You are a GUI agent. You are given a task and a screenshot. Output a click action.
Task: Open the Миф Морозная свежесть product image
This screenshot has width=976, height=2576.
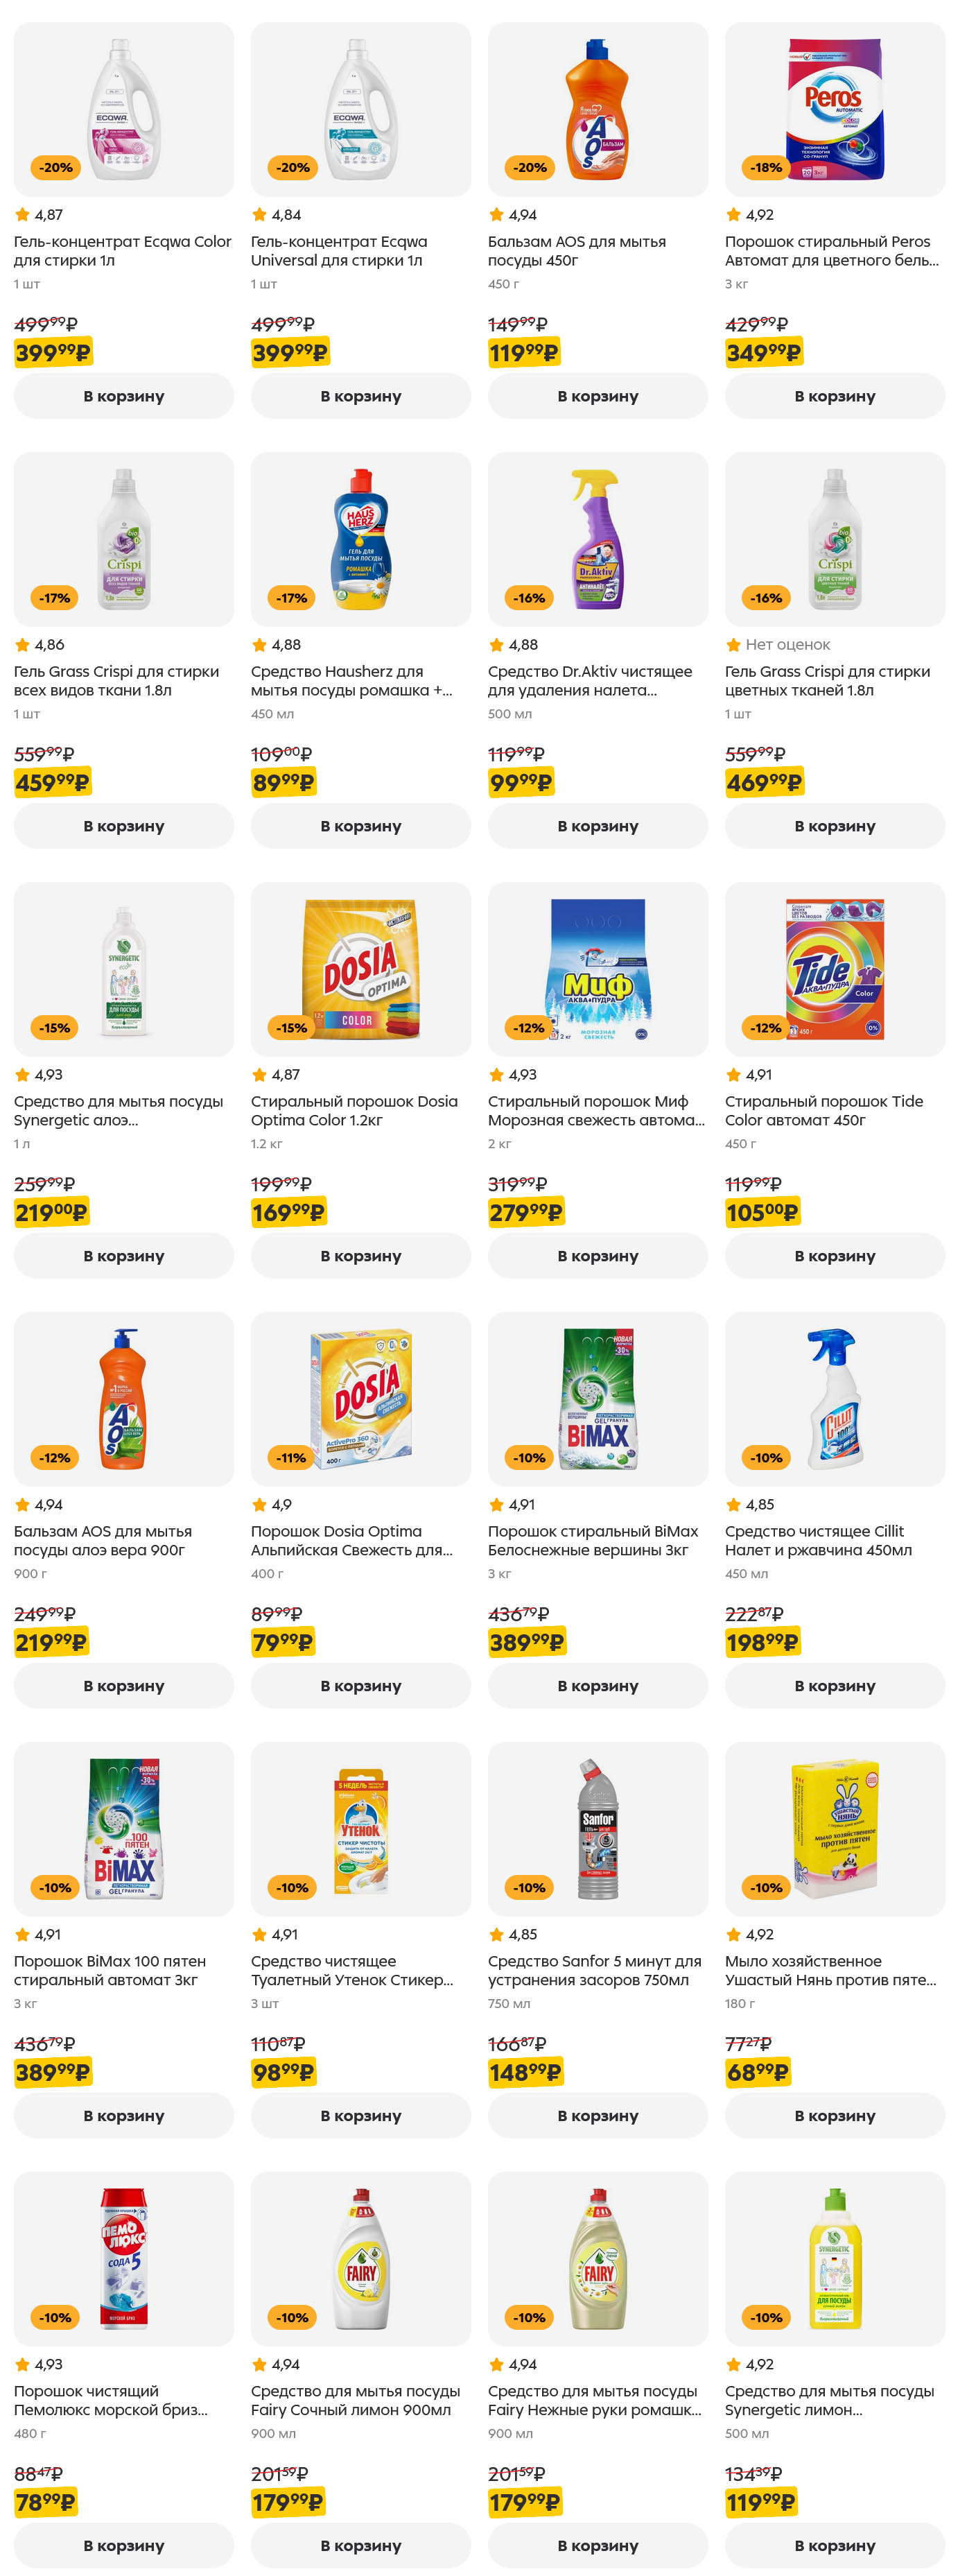(597, 970)
